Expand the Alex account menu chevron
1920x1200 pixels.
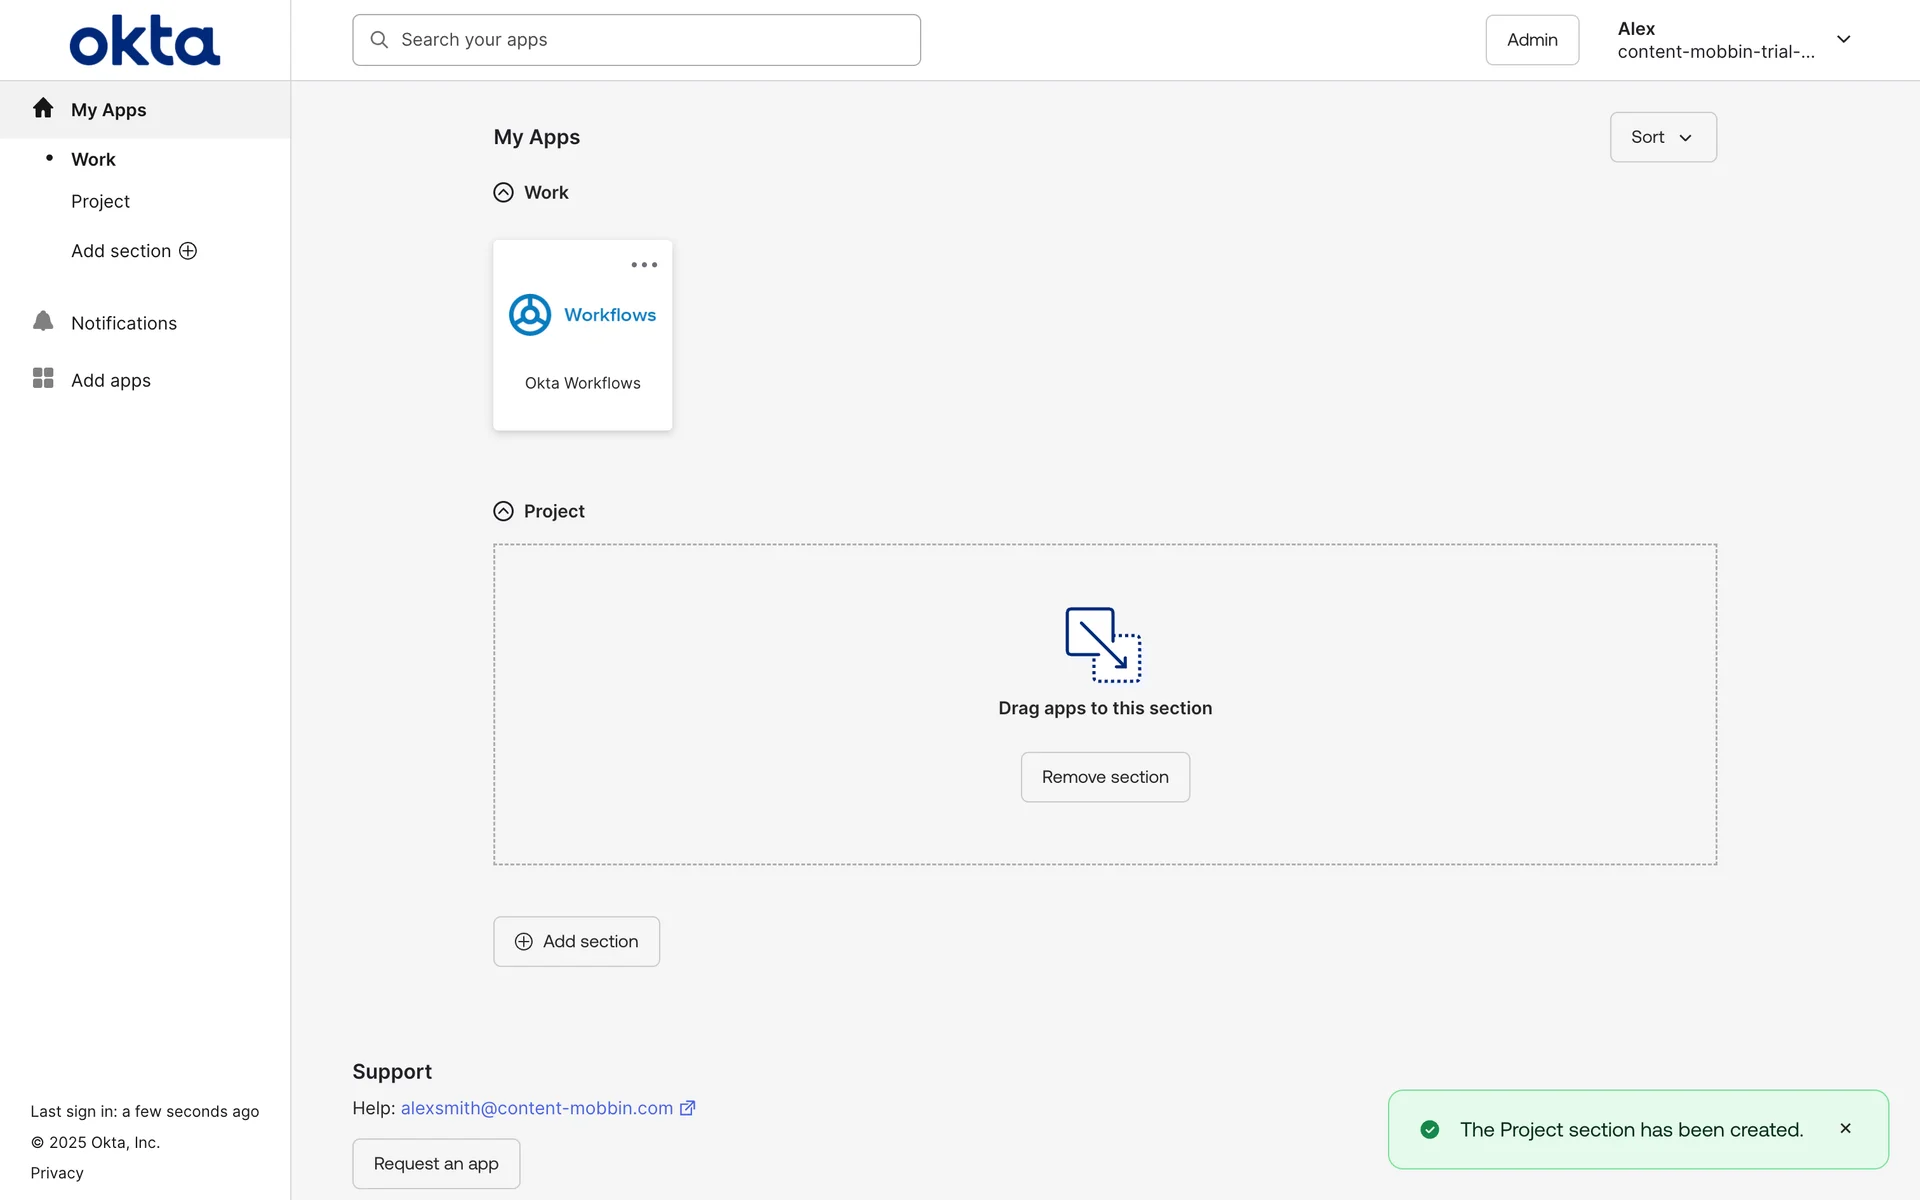(x=1843, y=40)
